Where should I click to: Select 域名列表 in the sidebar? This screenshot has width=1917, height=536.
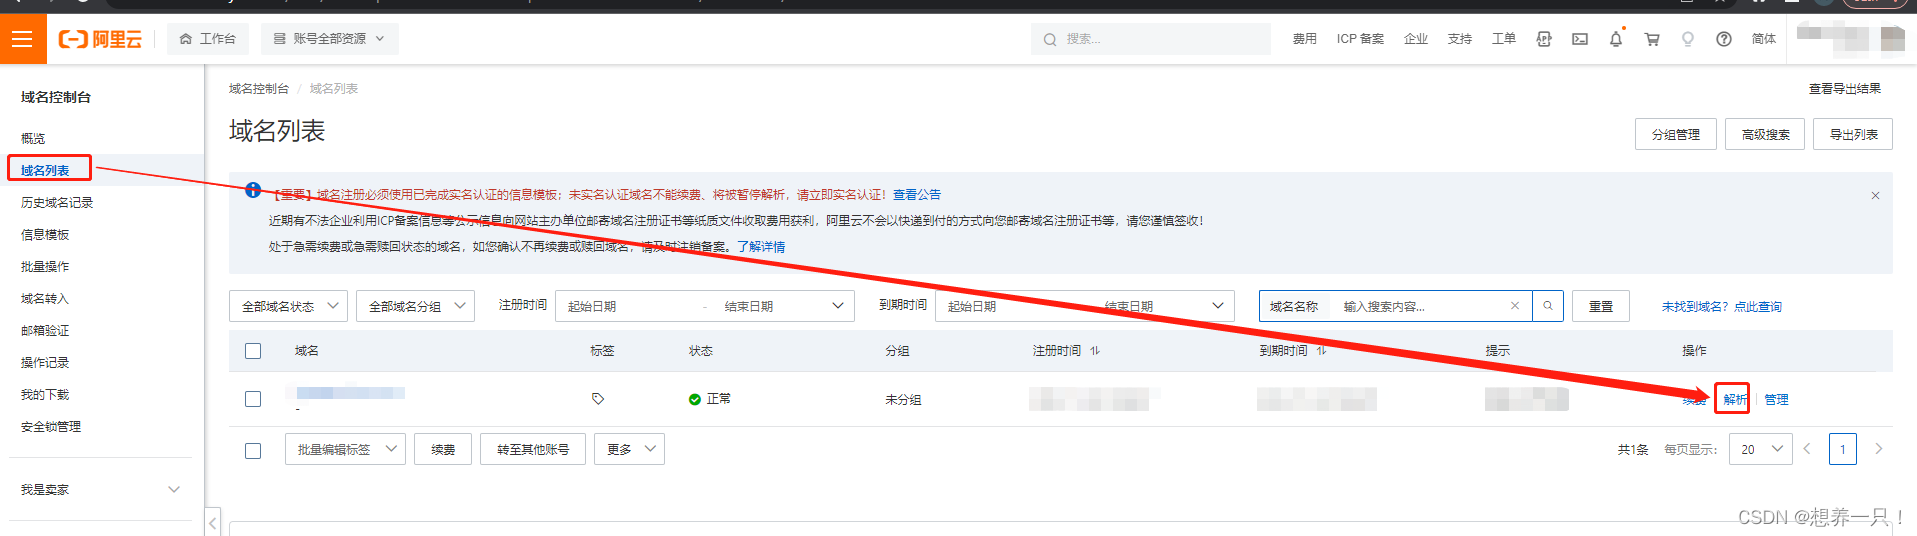click(x=46, y=170)
